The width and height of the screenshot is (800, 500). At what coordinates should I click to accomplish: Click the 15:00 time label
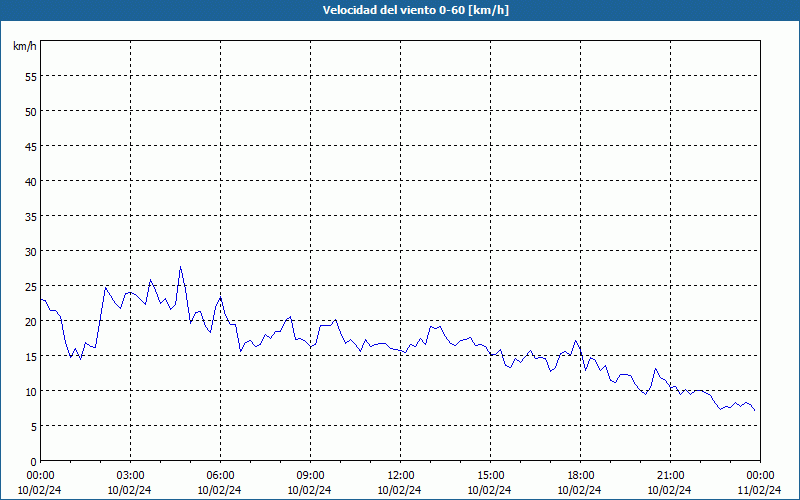point(490,476)
